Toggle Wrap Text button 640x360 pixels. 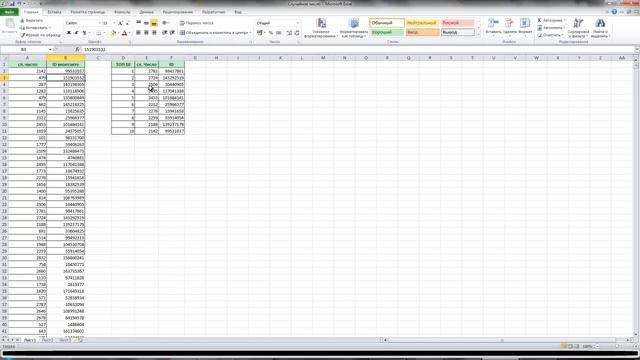pos(197,23)
